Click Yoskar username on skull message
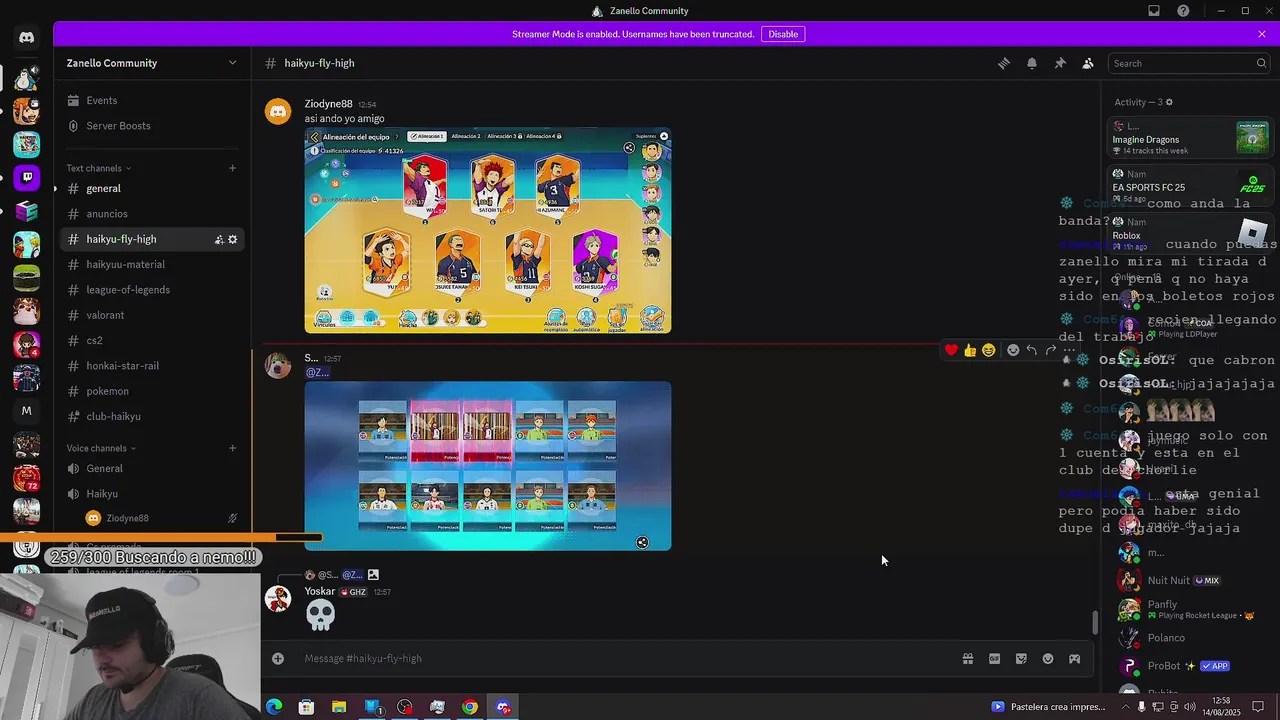1280x720 pixels. click(x=320, y=592)
